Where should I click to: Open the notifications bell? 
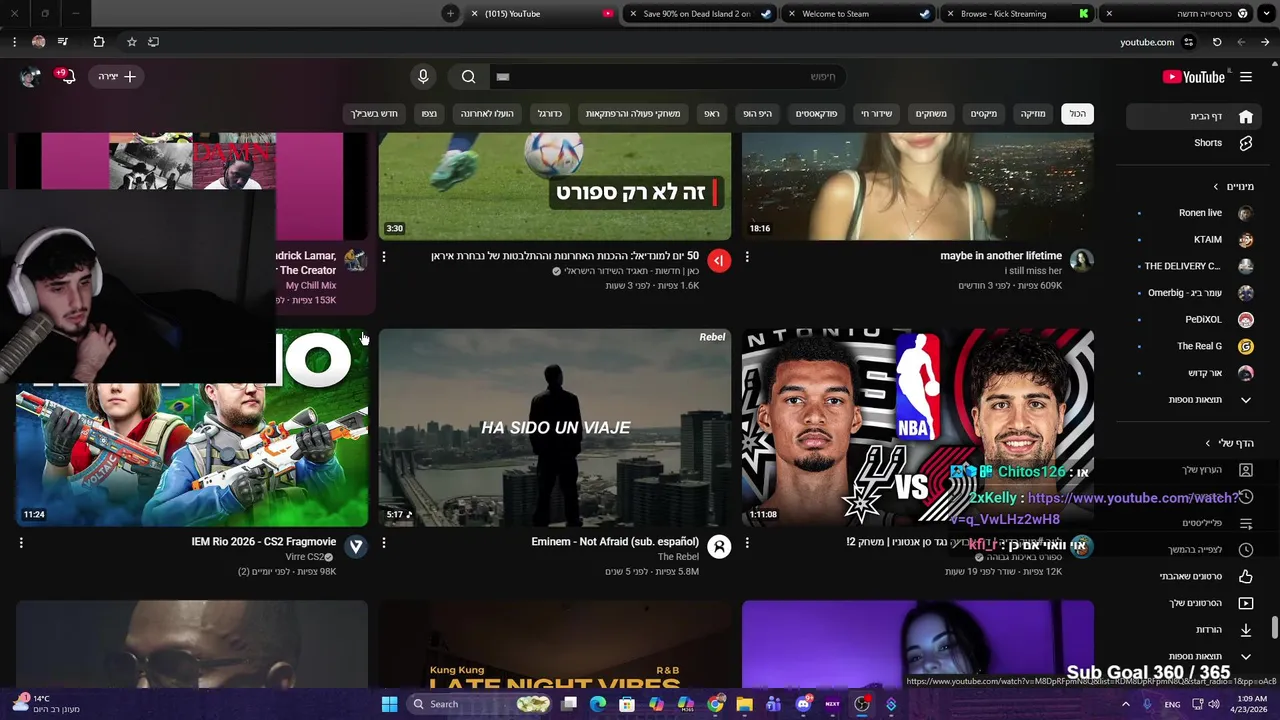click(x=67, y=77)
